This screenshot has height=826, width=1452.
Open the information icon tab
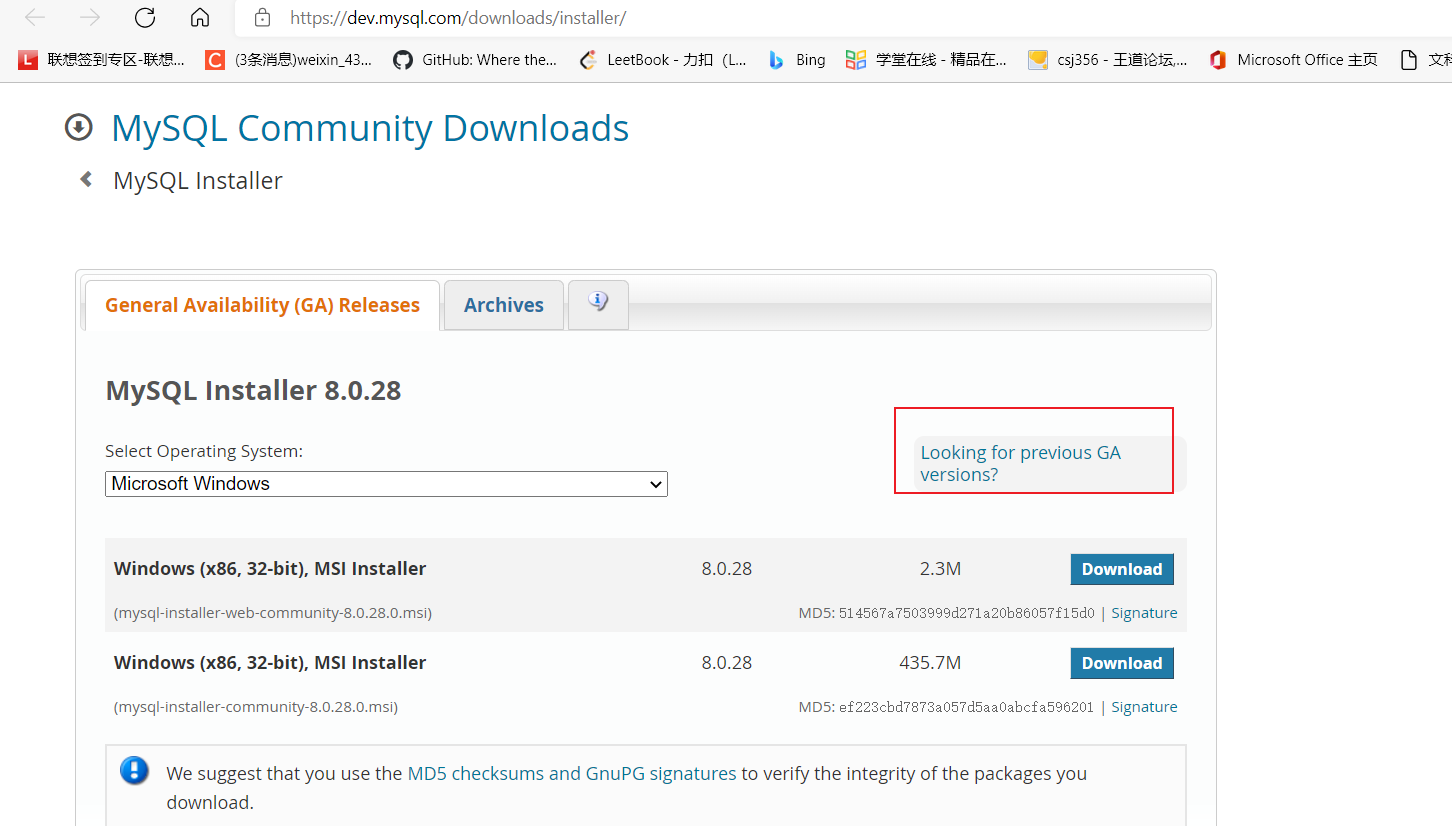tap(598, 304)
